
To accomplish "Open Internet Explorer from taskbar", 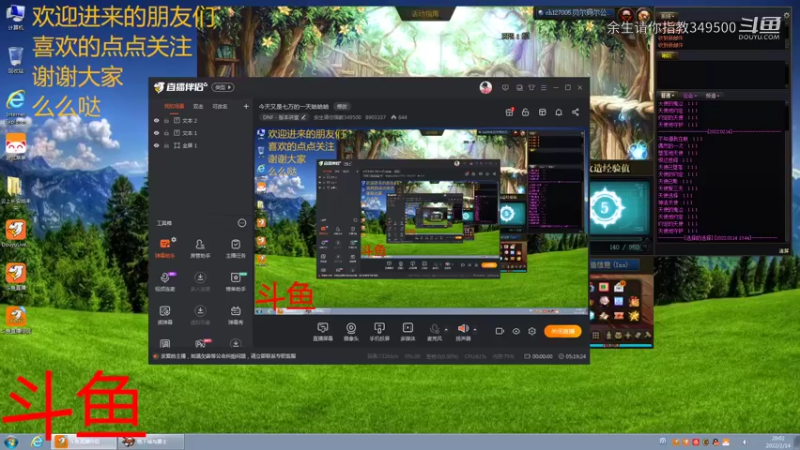I will [x=37, y=441].
